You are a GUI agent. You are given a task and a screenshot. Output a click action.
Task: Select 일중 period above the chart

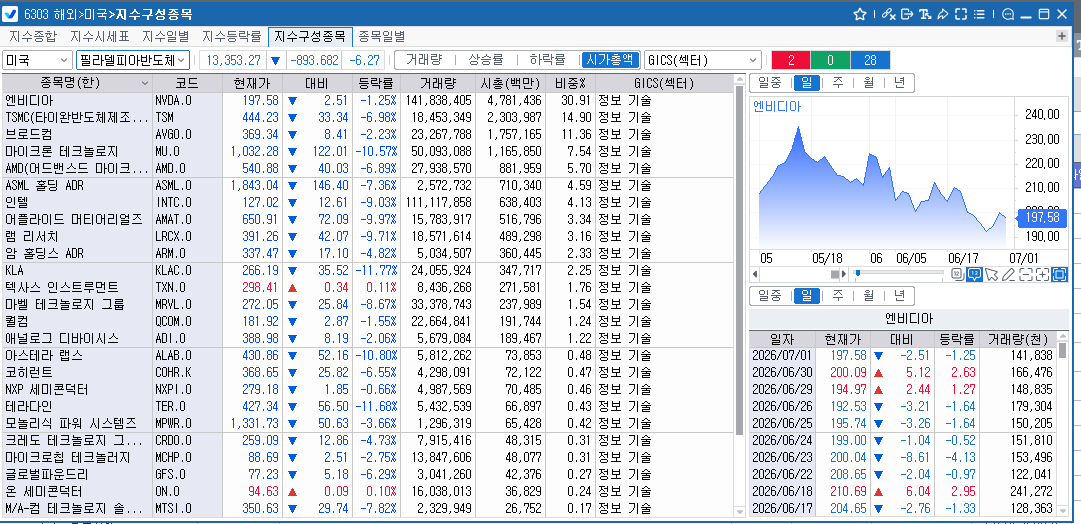769,83
